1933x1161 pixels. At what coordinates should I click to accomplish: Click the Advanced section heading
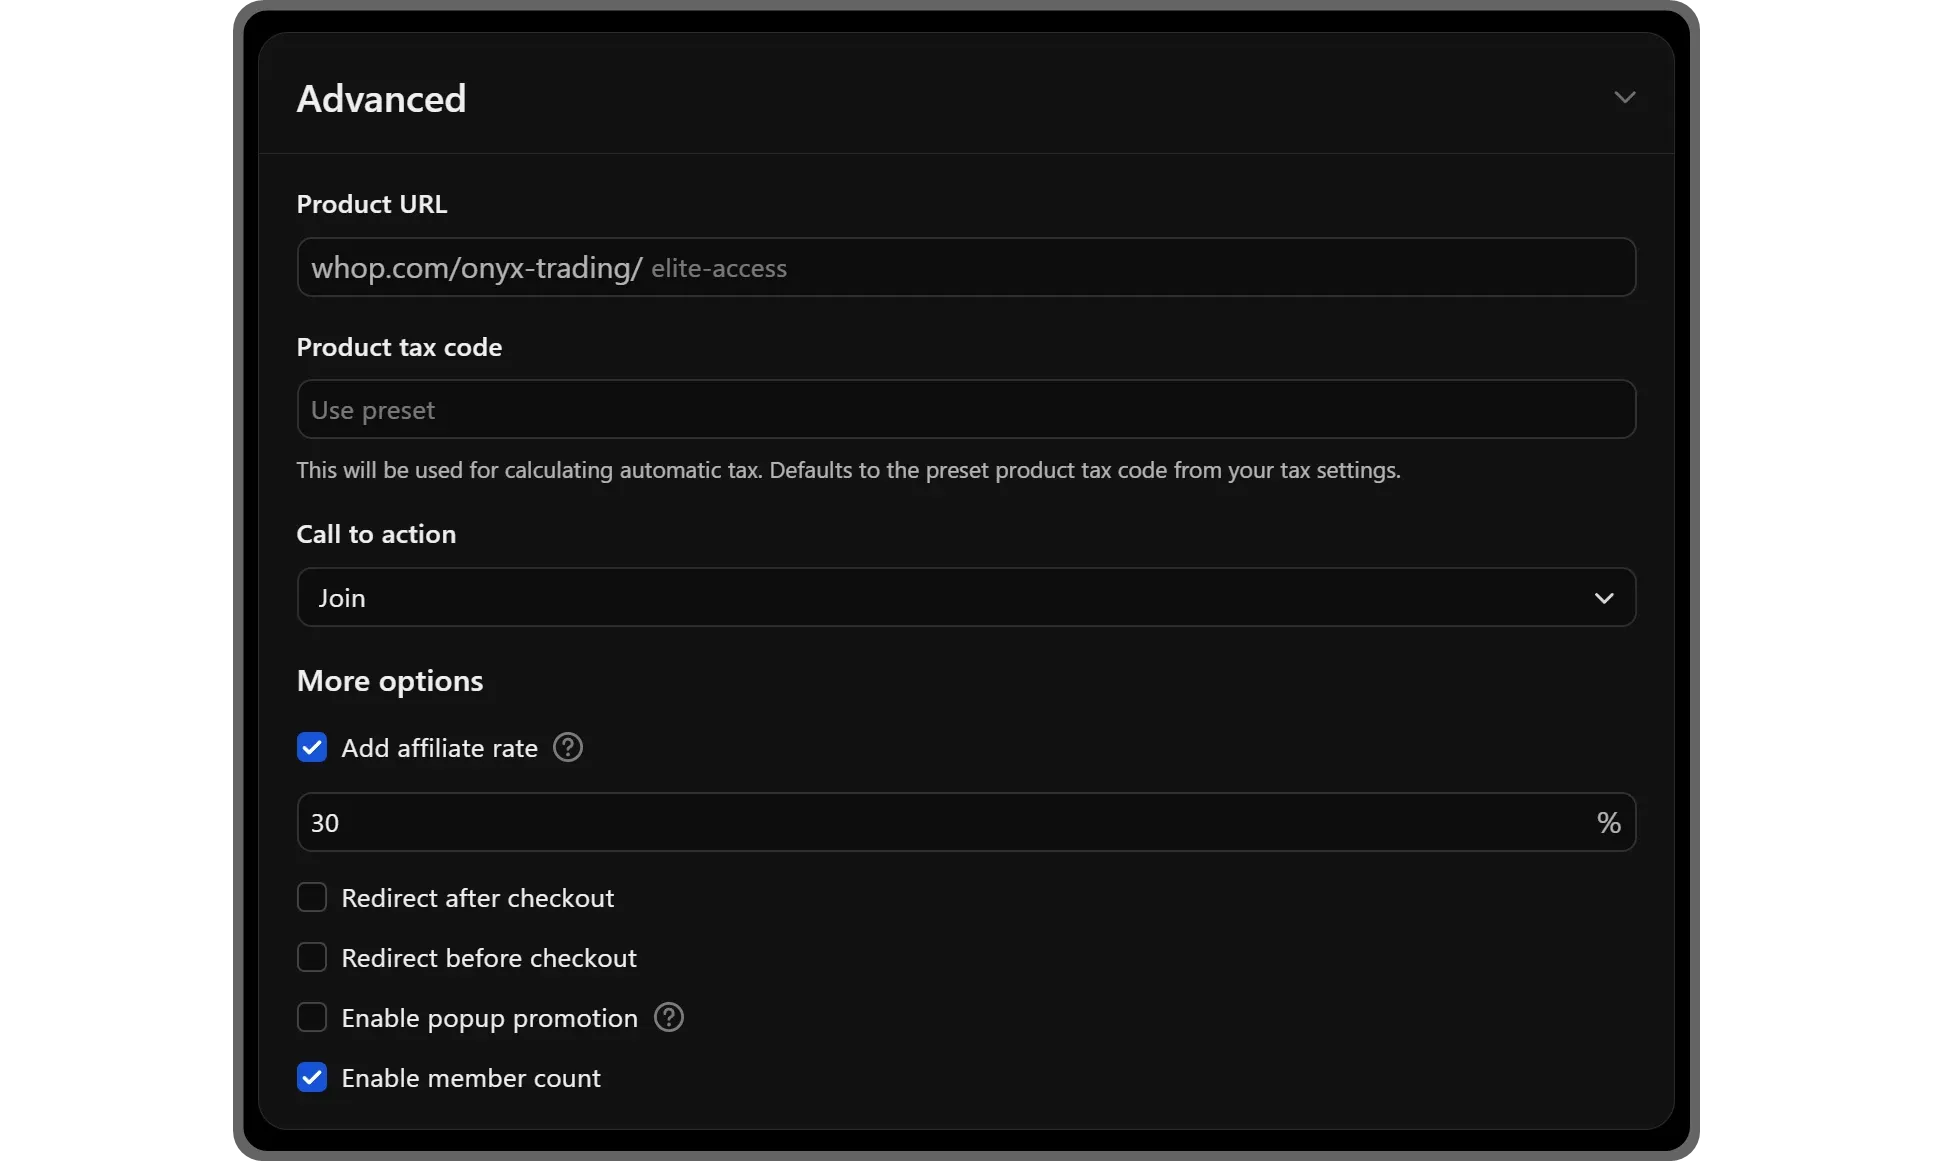pyautogui.click(x=381, y=98)
